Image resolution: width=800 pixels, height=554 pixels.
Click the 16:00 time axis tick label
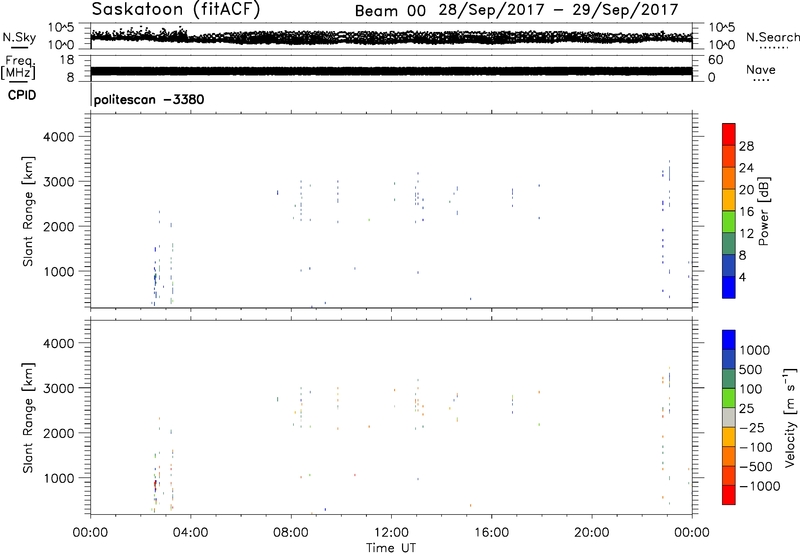(x=491, y=533)
